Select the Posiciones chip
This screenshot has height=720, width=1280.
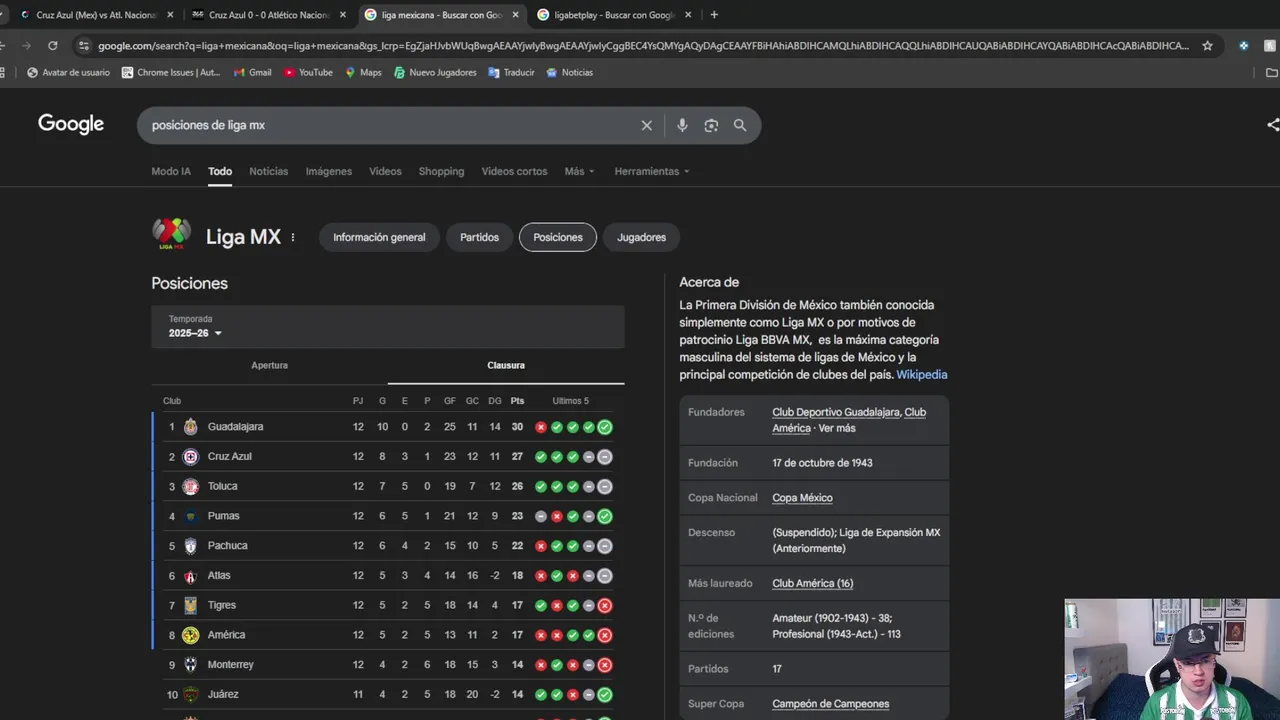click(x=558, y=237)
